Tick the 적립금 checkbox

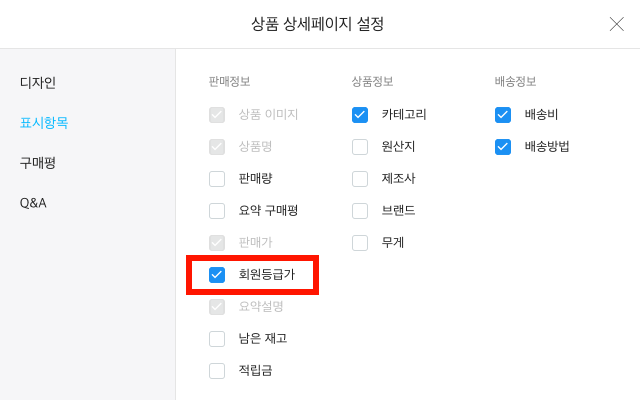coord(217,370)
